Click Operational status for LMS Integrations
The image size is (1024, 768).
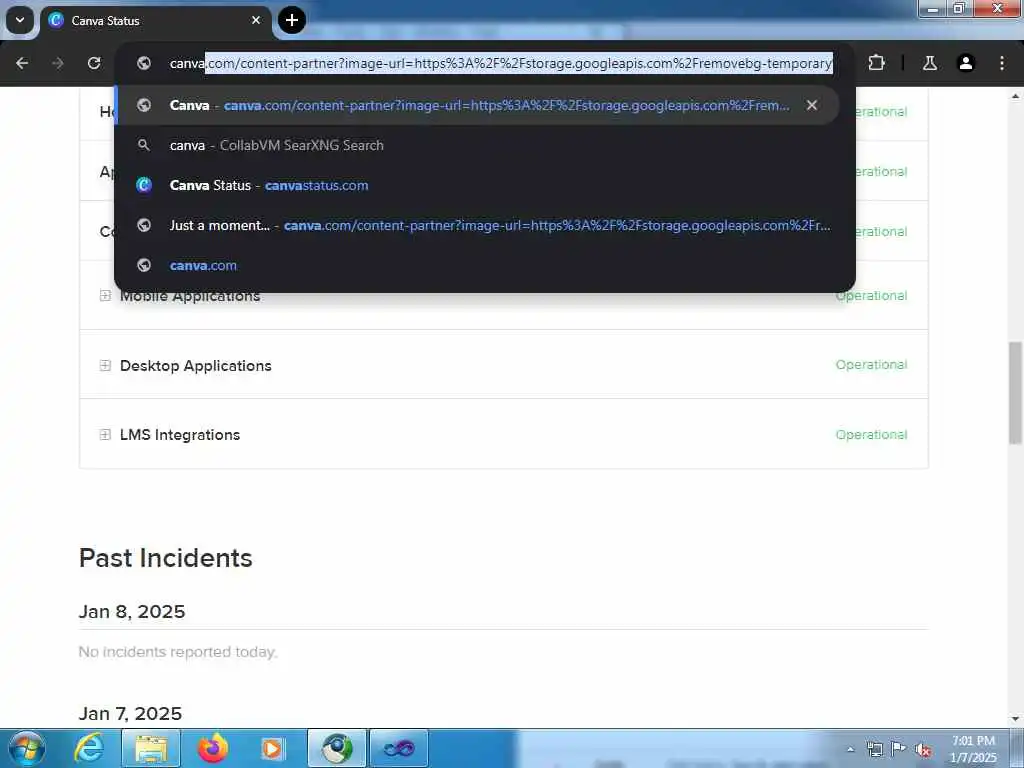coord(871,435)
